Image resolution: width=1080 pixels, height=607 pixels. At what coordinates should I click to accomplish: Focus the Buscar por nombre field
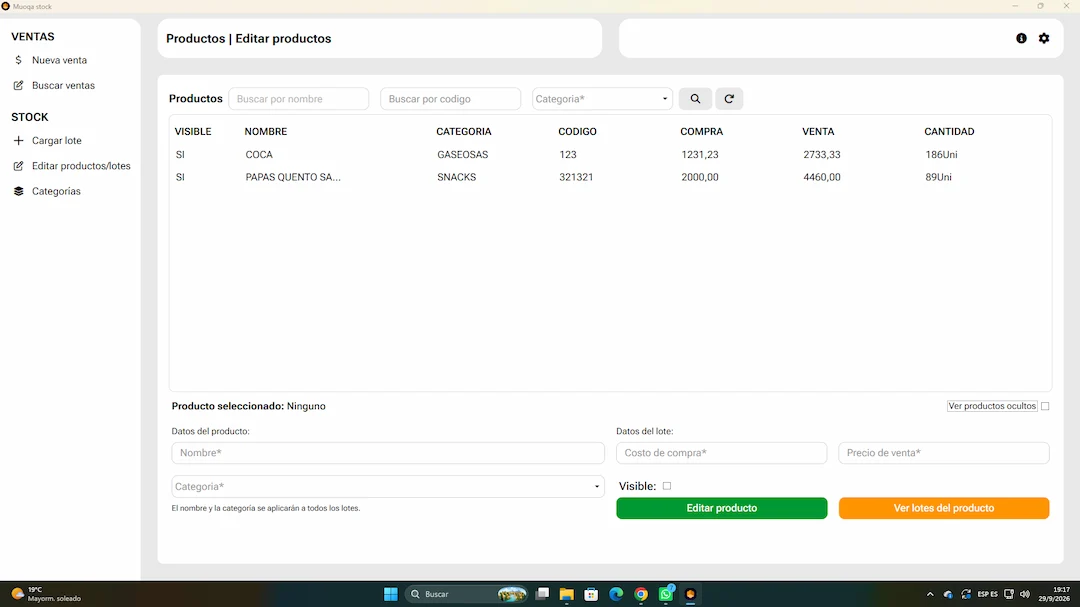(298, 99)
